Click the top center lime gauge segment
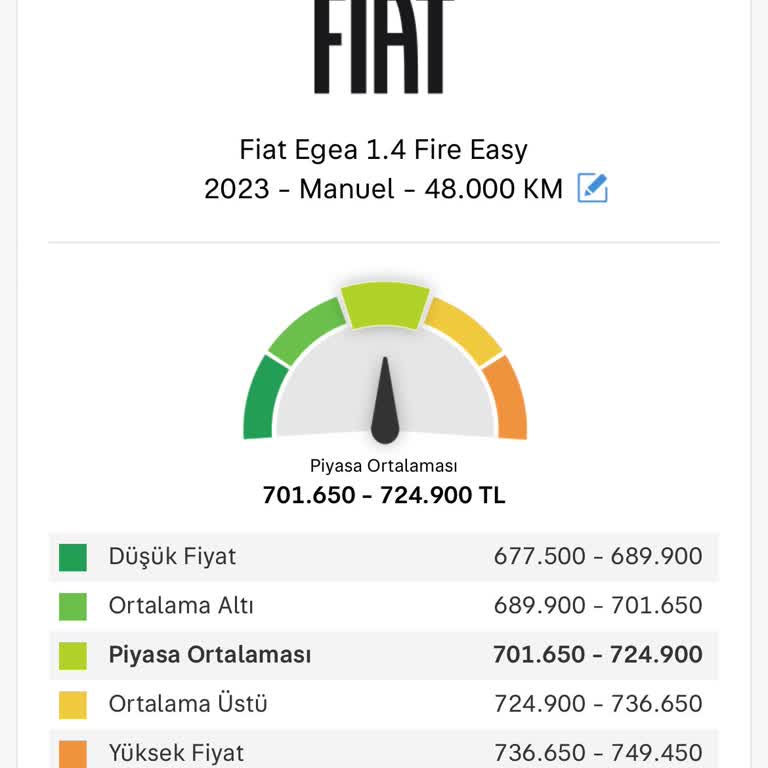This screenshot has height=768, width=768. (385, 304)
